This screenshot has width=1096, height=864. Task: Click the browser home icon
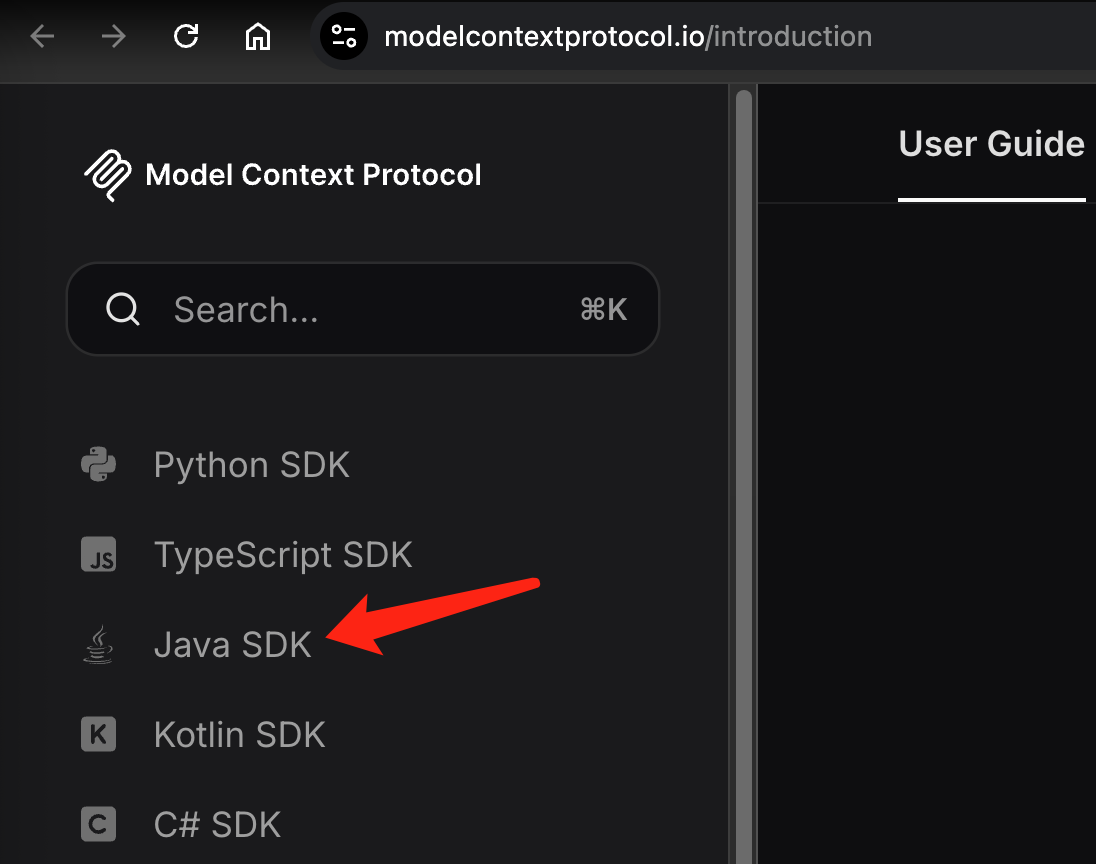pyautogui.click(x=257, y=36)
